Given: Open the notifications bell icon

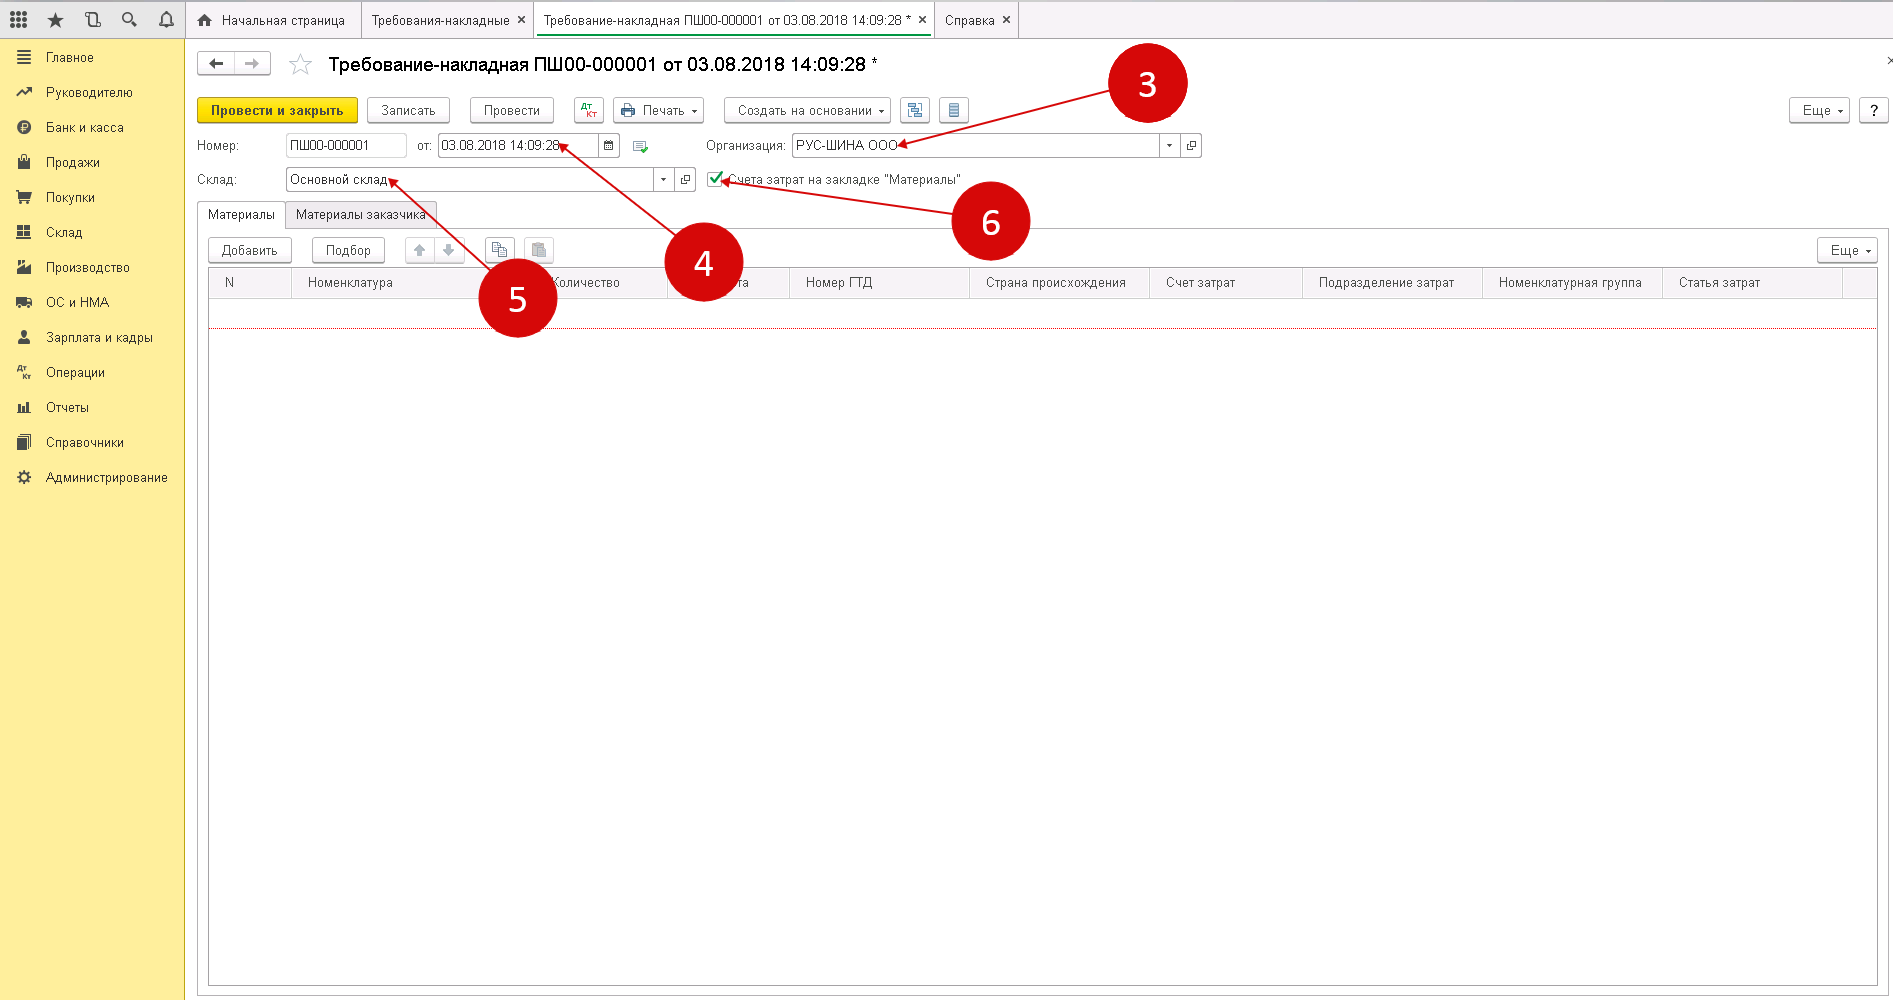Looking at the screenshot, I should (x=166, y=20).
